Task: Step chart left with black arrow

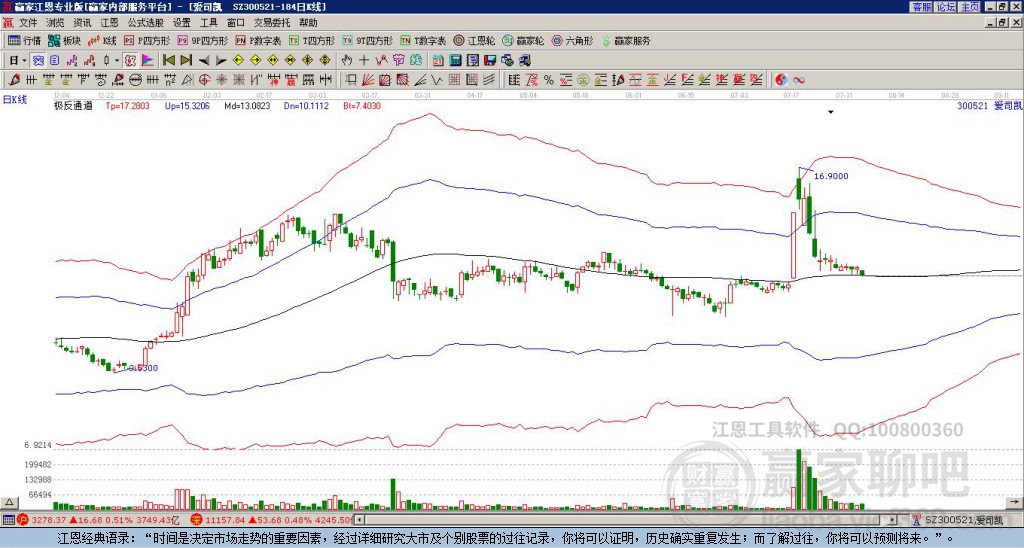Action: pyautogui.click(x=204, y=61)
